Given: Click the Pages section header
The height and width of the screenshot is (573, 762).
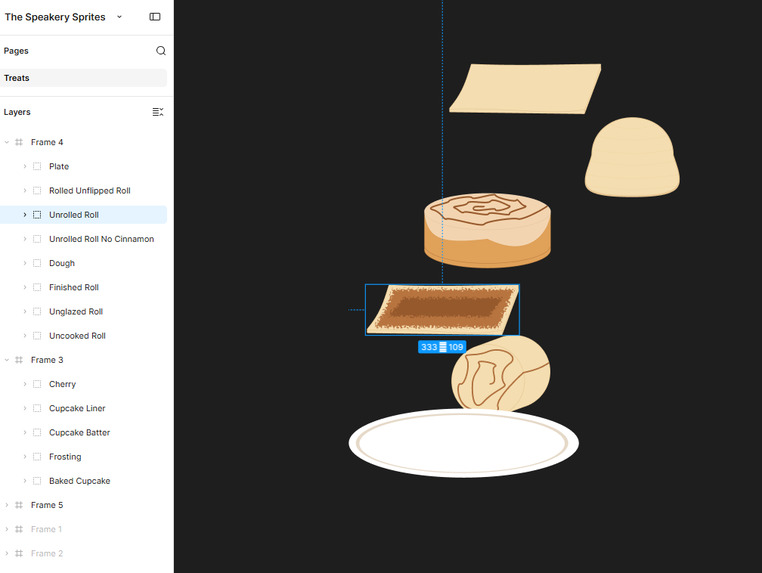Looking at the screenshot, I should click(x=16, y=51).
